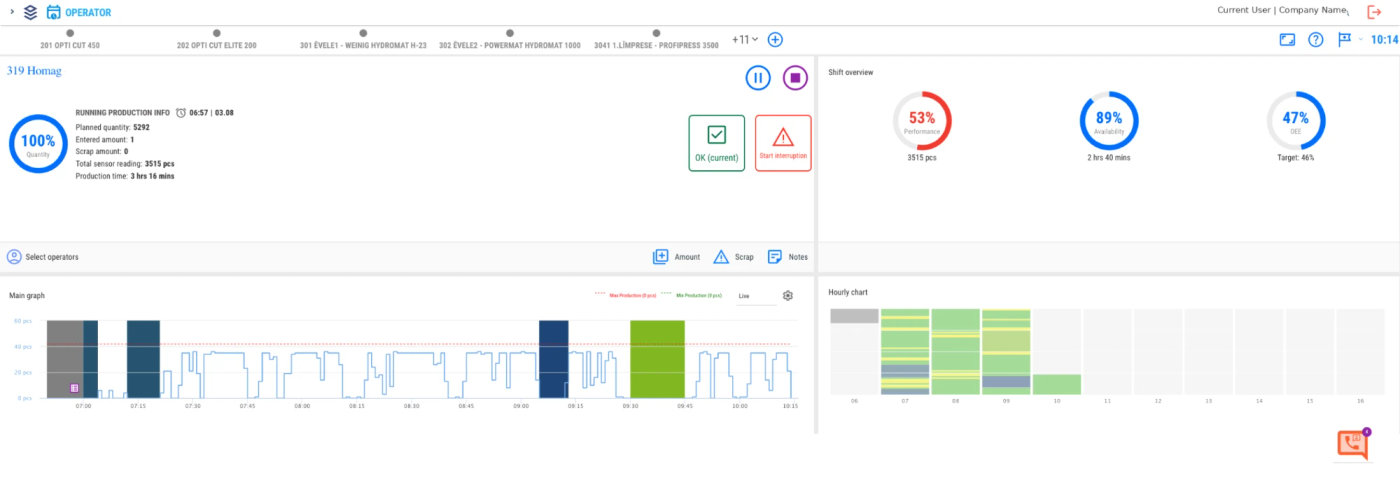Toggle the Min Production legend entry

pyautogui.click(x=692, y=295)
